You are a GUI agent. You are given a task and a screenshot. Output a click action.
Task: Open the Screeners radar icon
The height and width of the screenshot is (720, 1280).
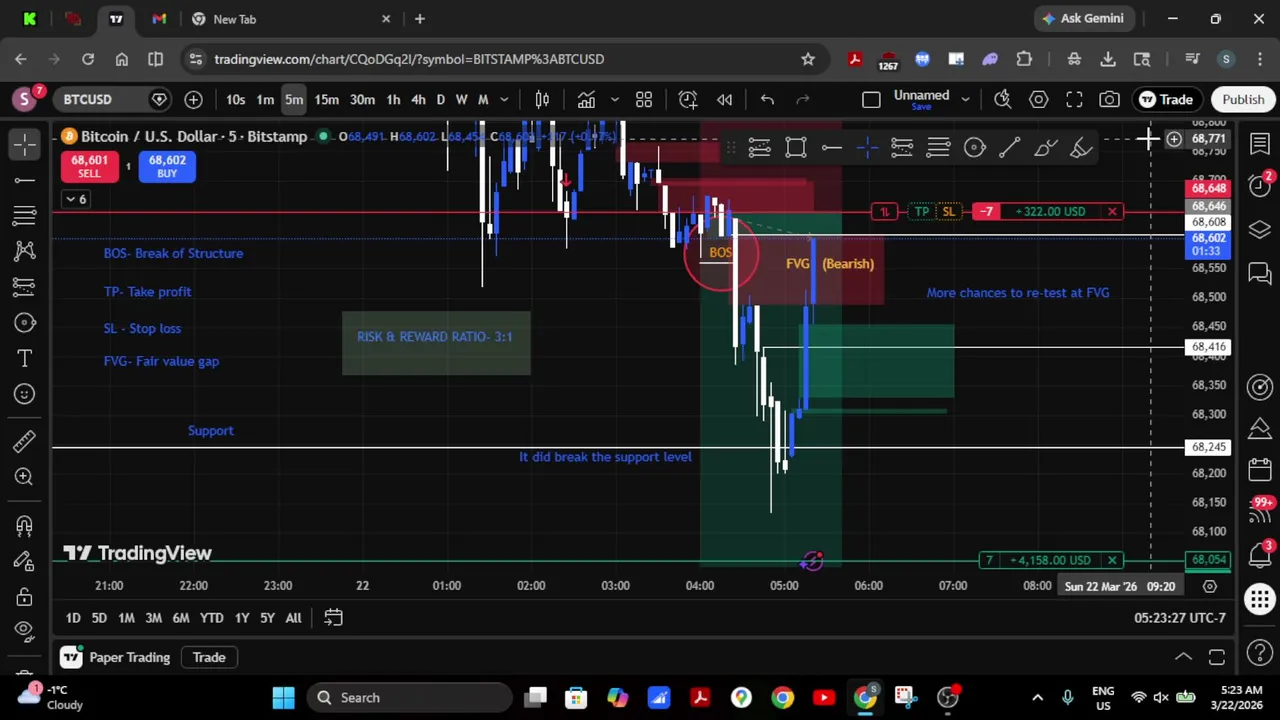coord(1259,386)
